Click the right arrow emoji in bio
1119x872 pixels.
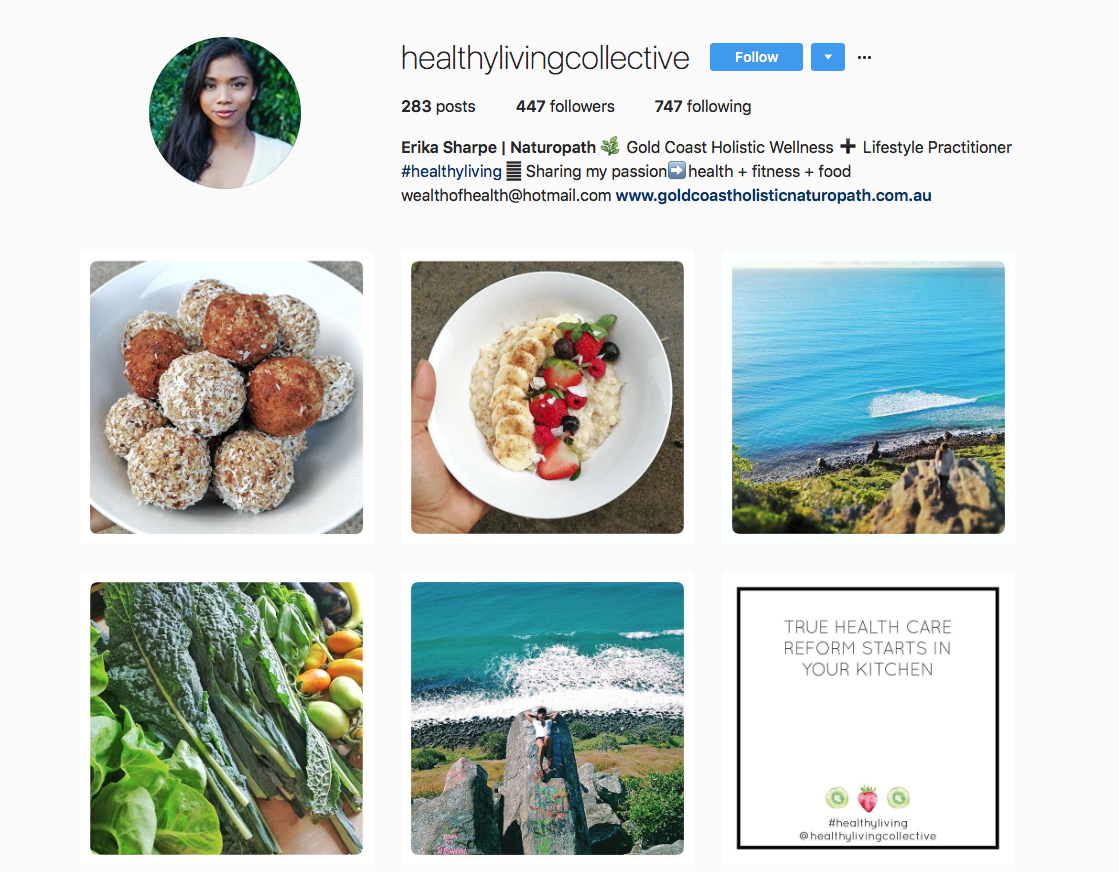[677, 171]
